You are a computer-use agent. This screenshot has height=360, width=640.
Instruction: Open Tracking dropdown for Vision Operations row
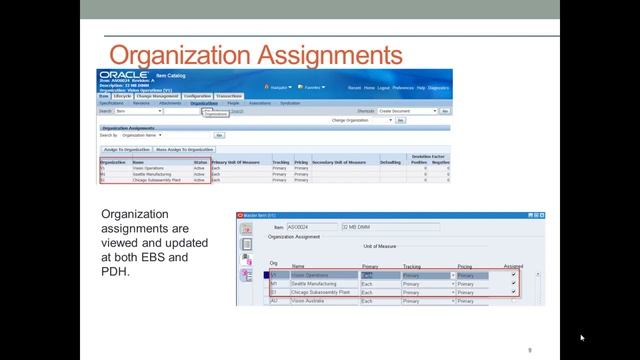[453, 276]
